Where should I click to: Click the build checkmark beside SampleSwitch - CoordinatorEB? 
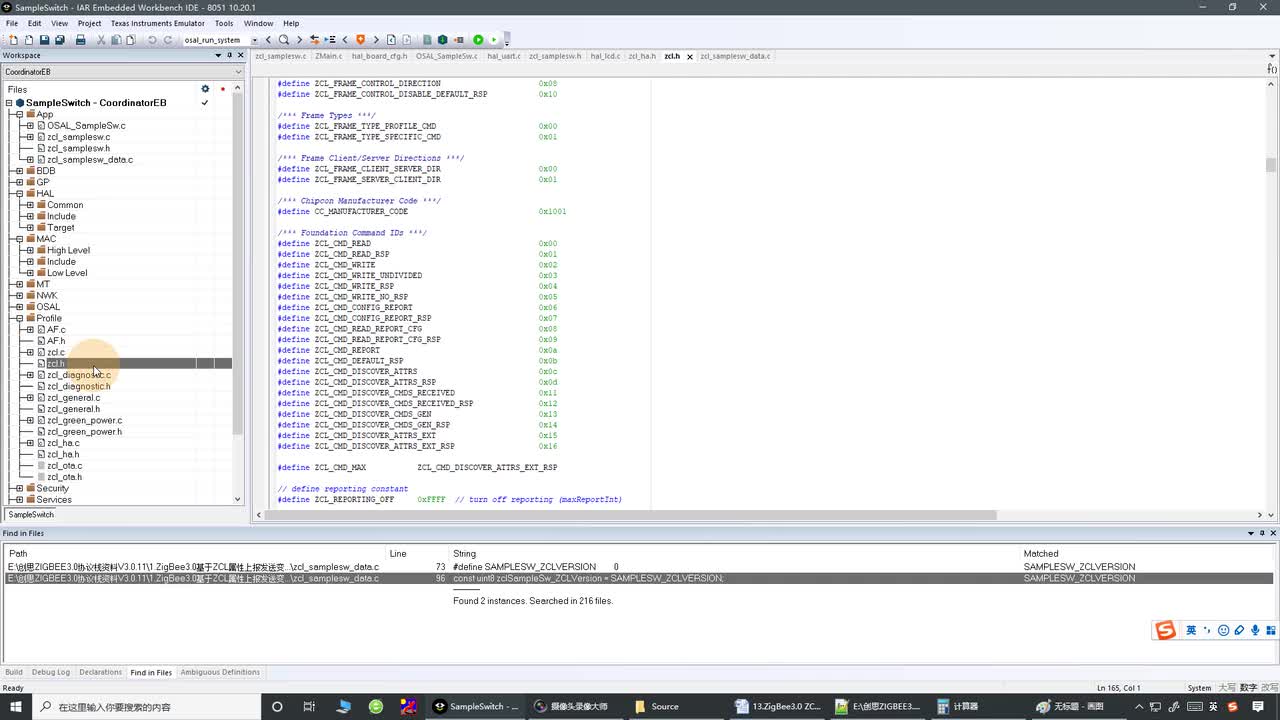click(205, 103)
